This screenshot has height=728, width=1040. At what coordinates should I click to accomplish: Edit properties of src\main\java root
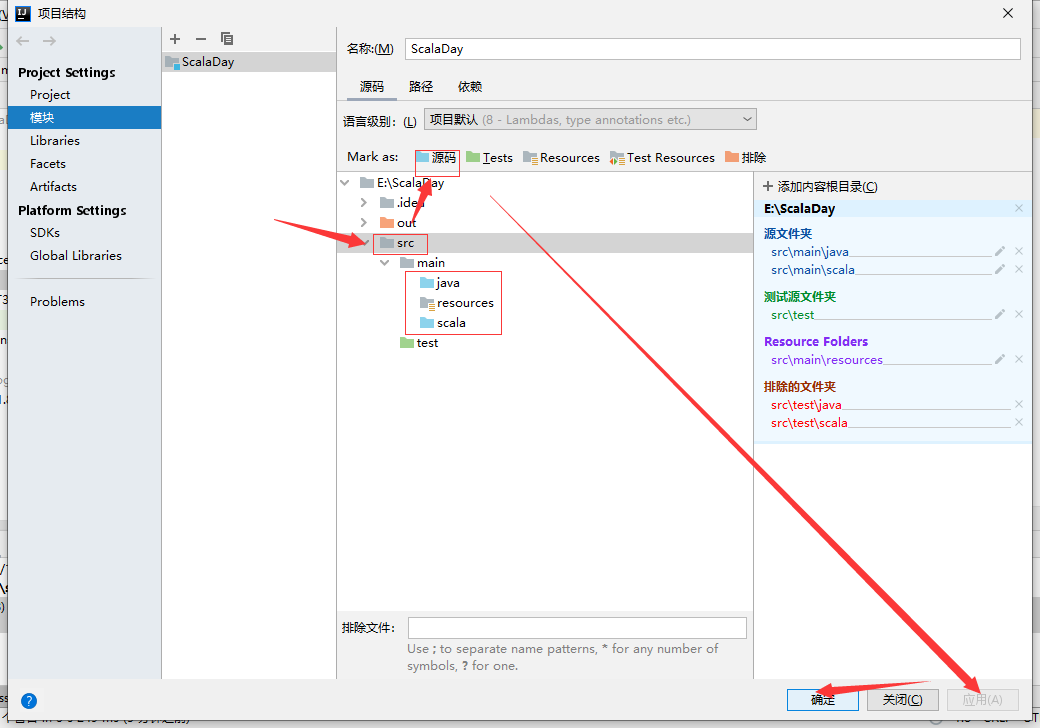coord(1000,251)
